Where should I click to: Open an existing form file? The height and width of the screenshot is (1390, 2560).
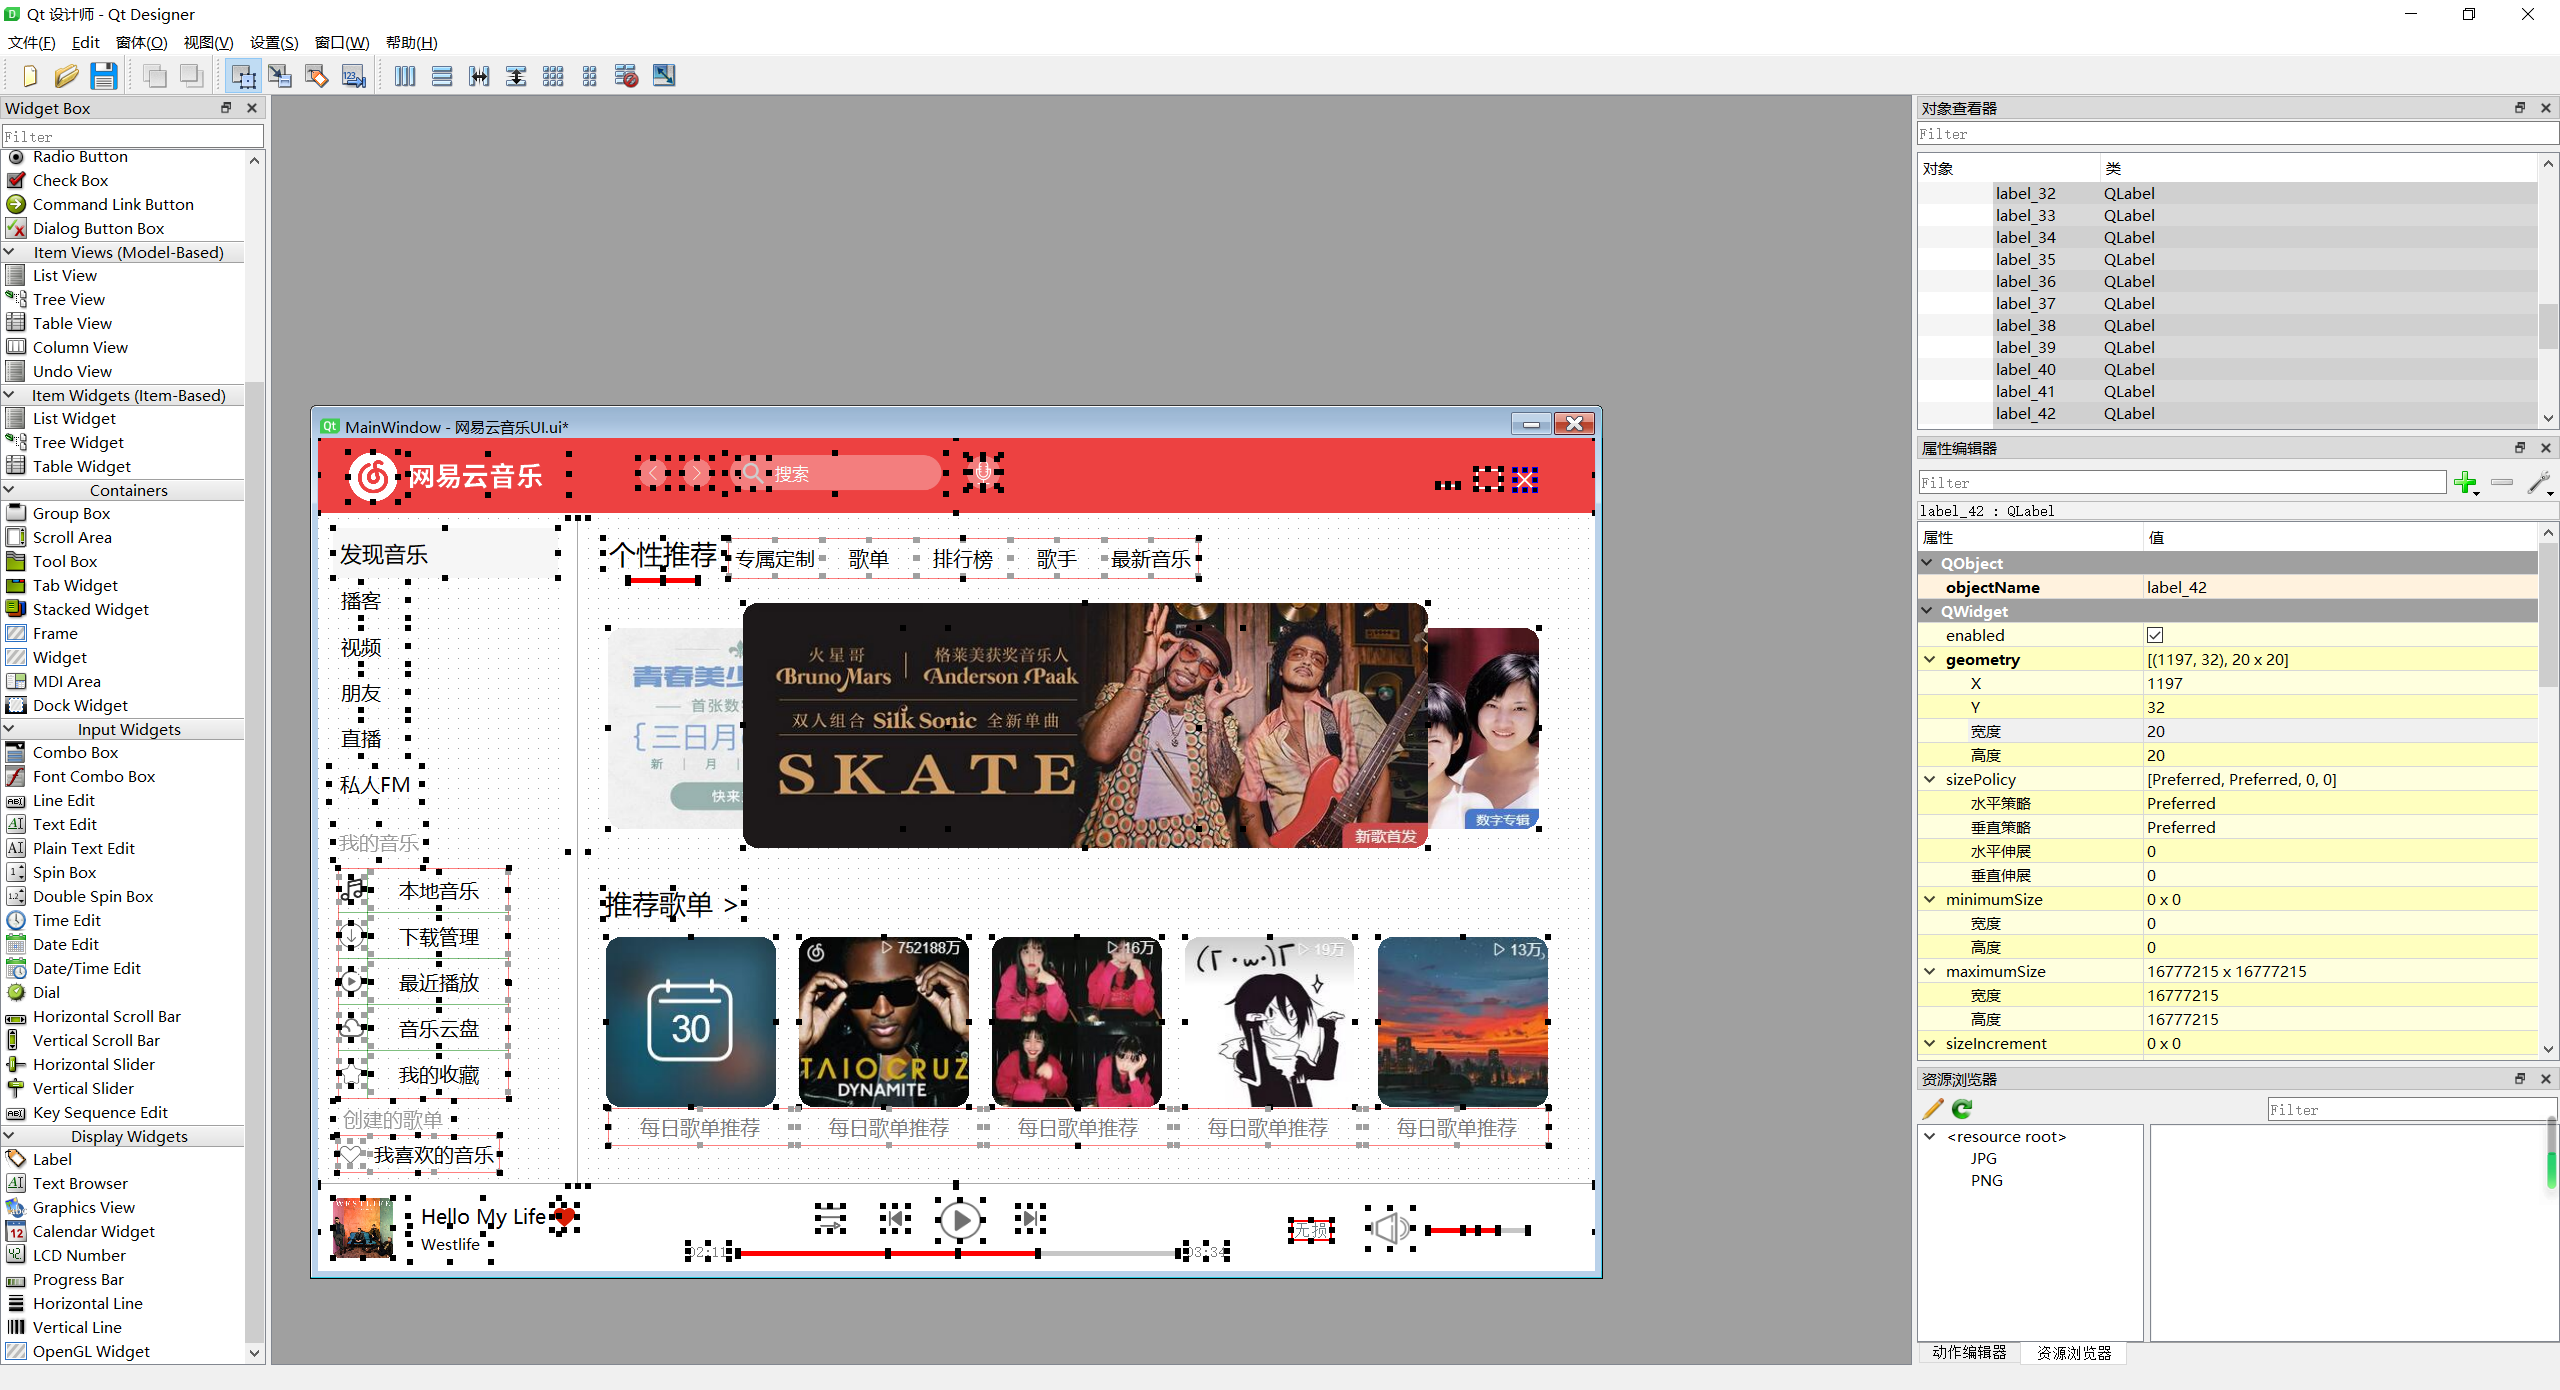66,75
